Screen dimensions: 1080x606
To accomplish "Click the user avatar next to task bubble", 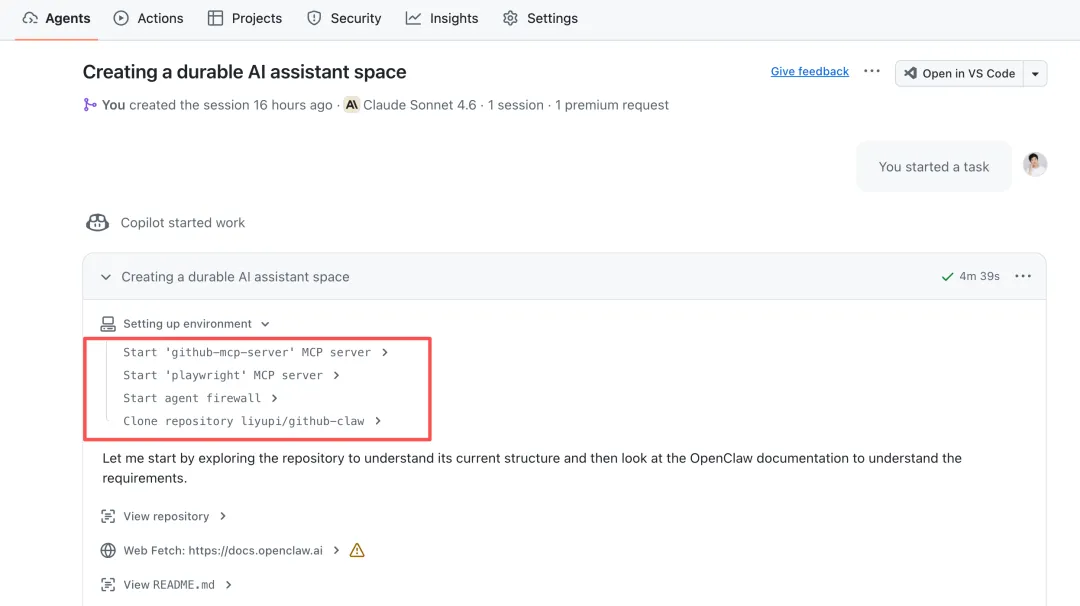I will coord(1035,165).
